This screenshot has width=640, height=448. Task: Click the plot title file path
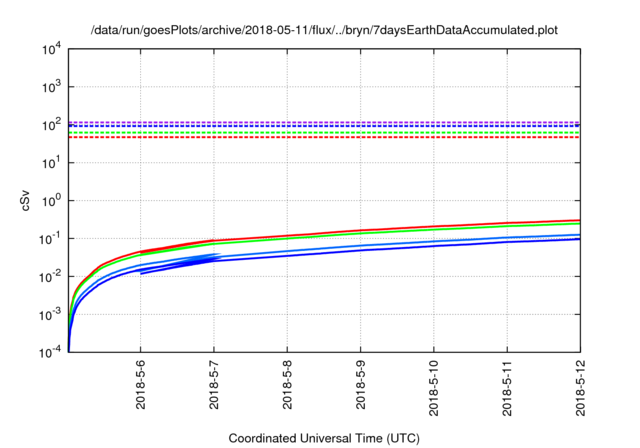pyautogui.click(x=324, y=30)
